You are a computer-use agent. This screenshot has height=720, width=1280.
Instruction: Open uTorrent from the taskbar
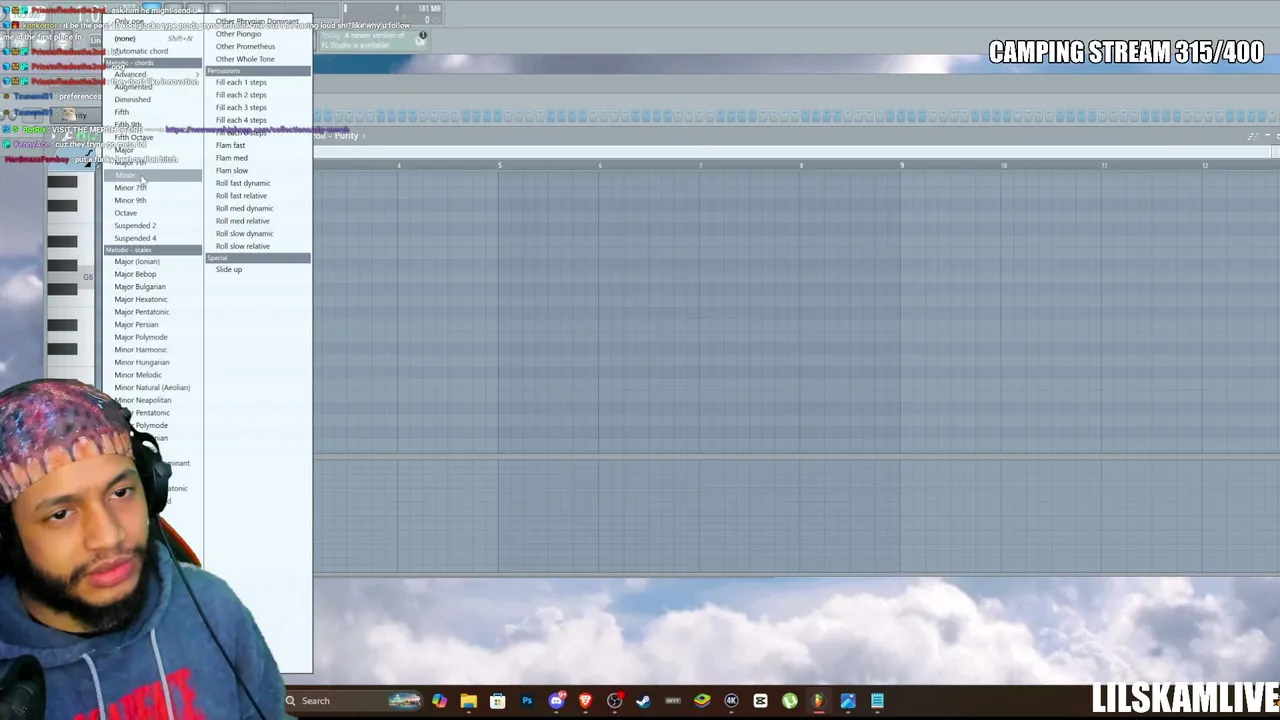pos(789,700)
